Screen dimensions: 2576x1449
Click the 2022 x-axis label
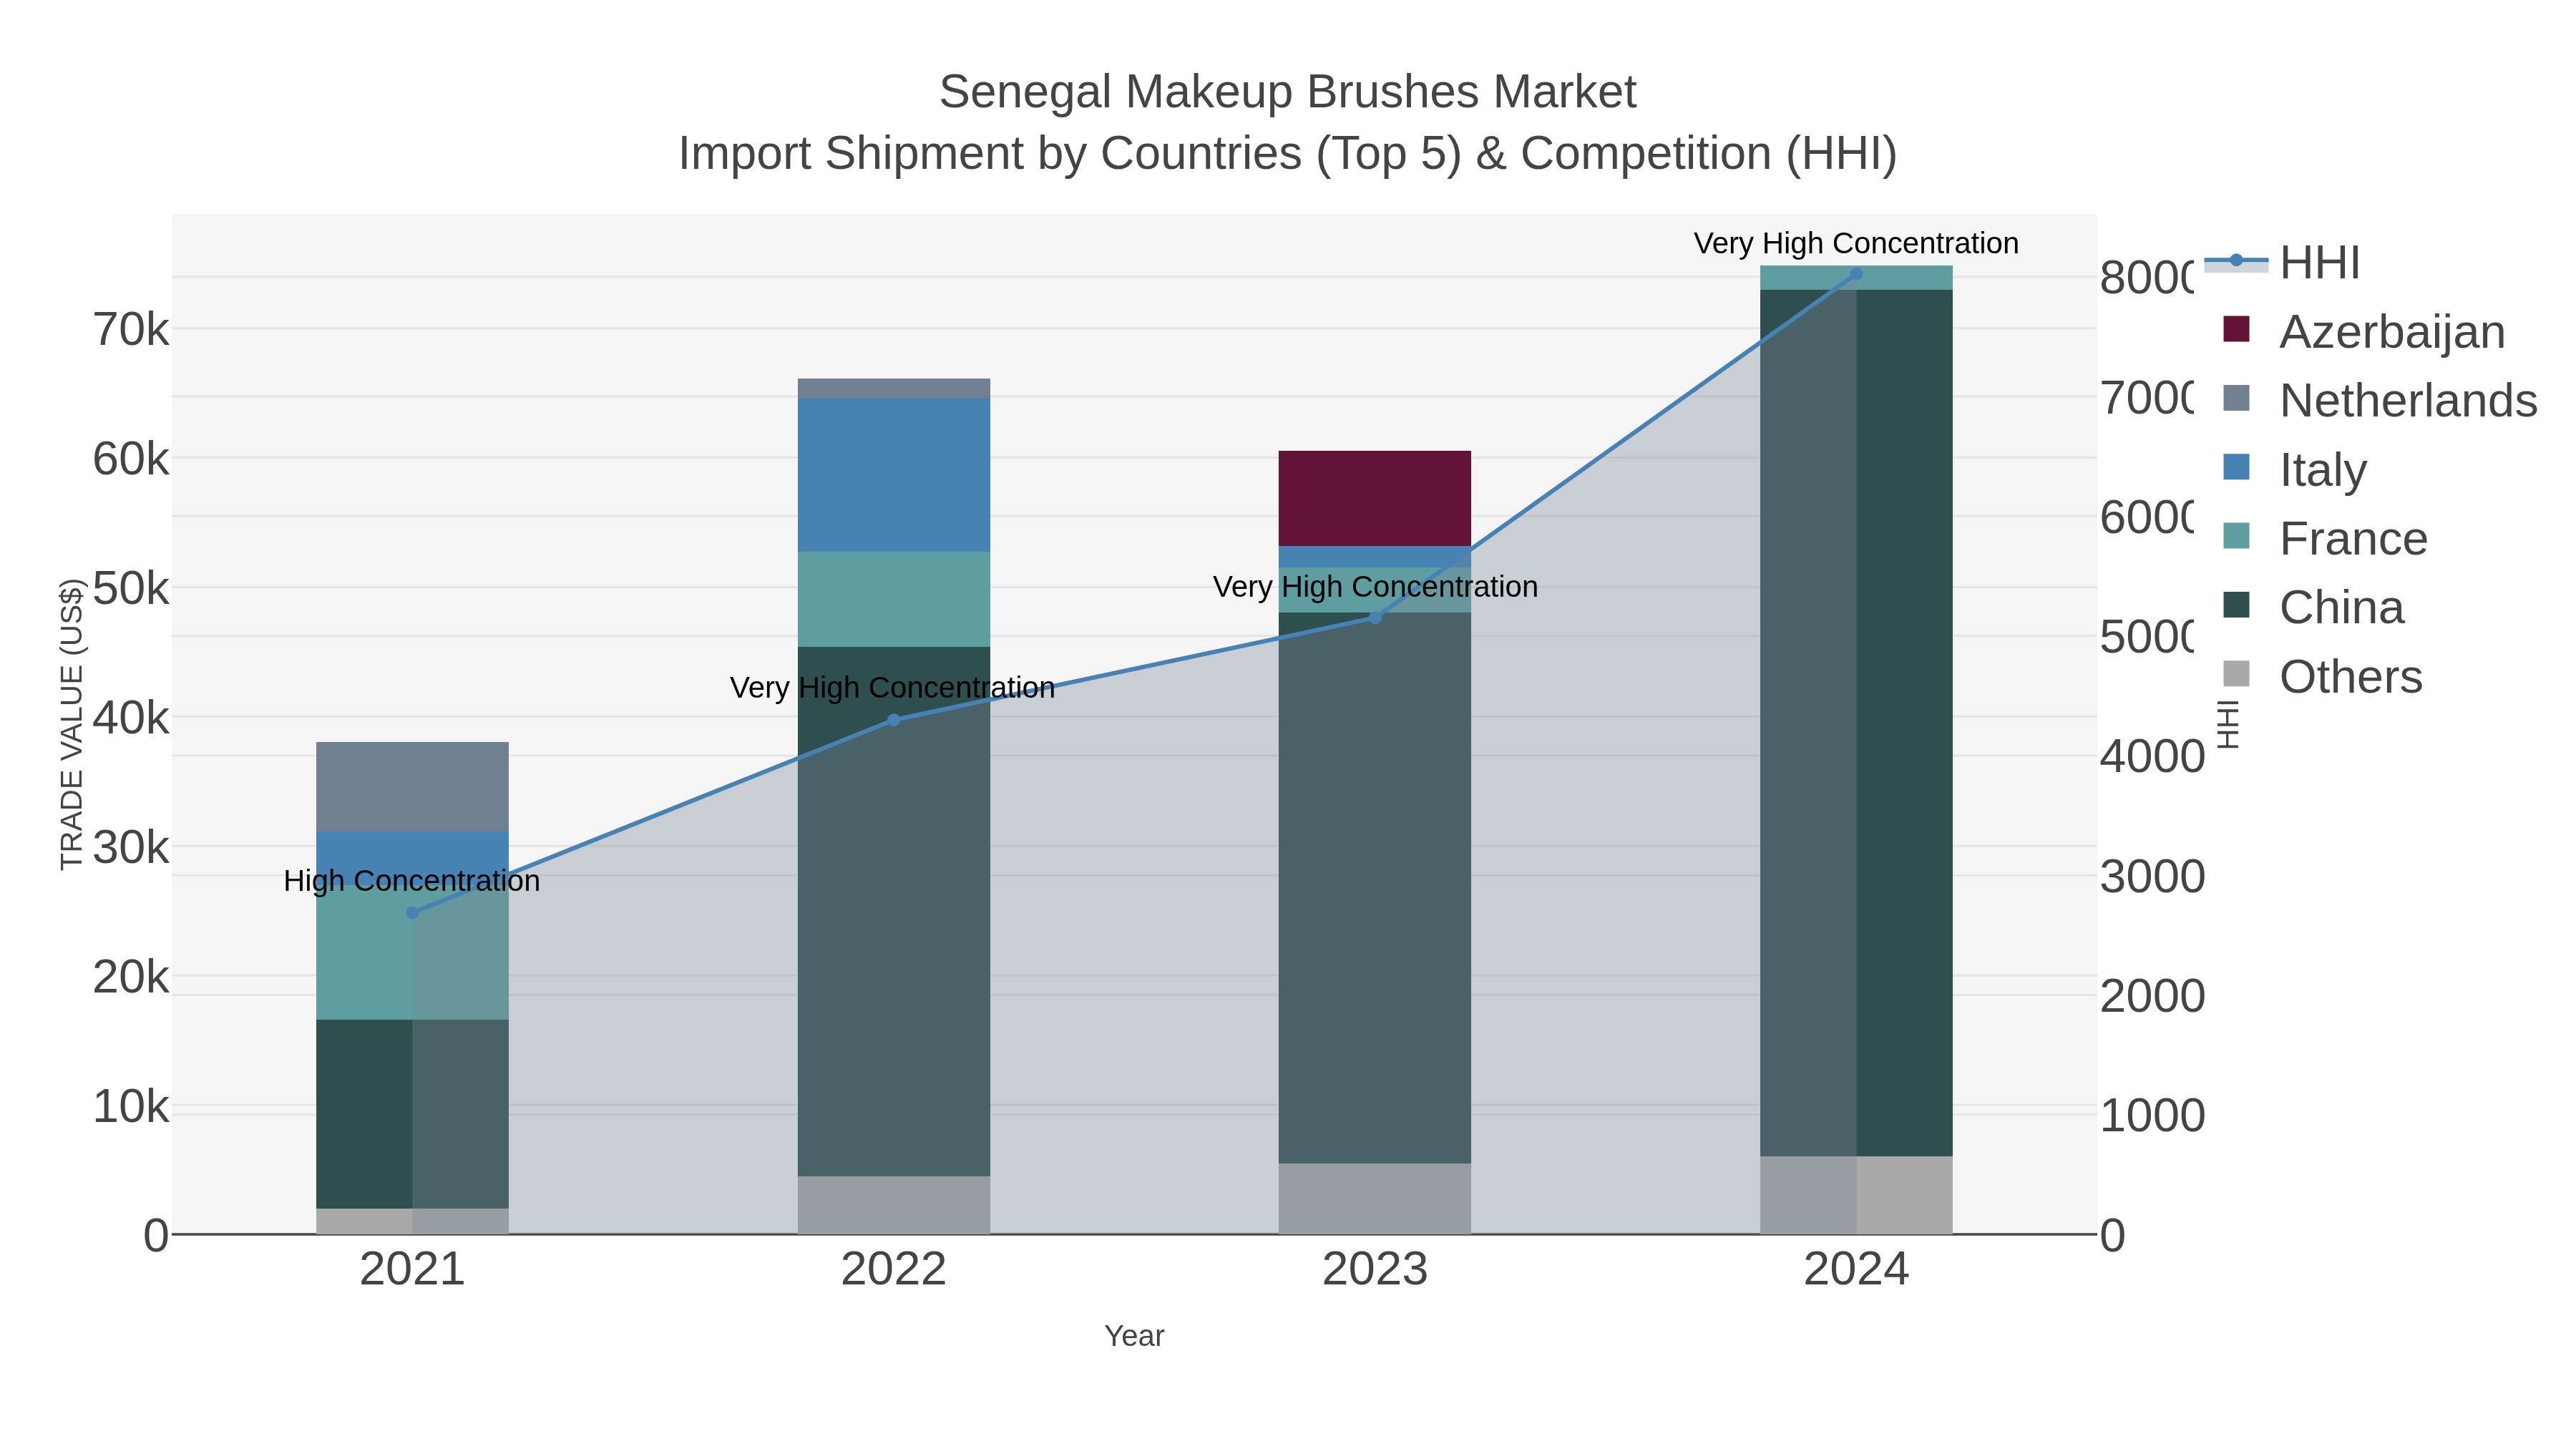pos(894,1270)
